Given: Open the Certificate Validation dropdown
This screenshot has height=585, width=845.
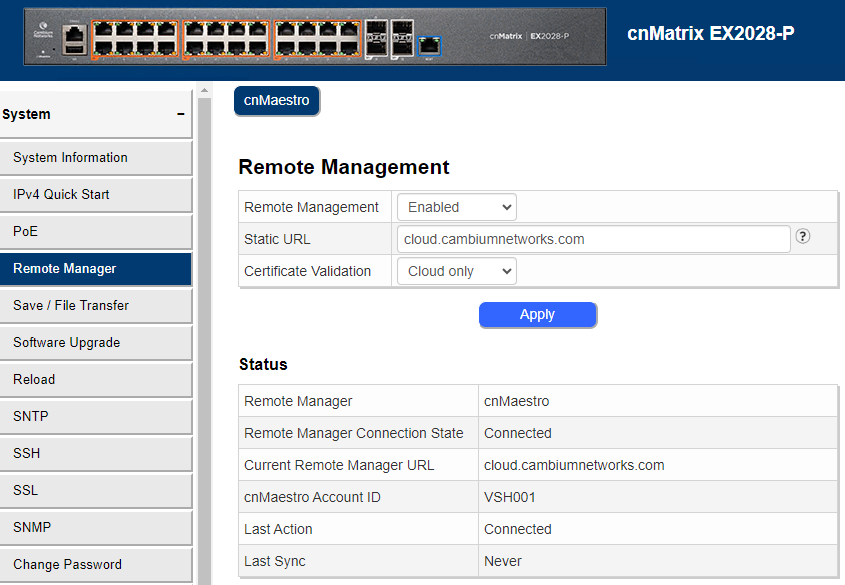Looking at the screenshot, I should pyautogui.click(x=456, y=271).
